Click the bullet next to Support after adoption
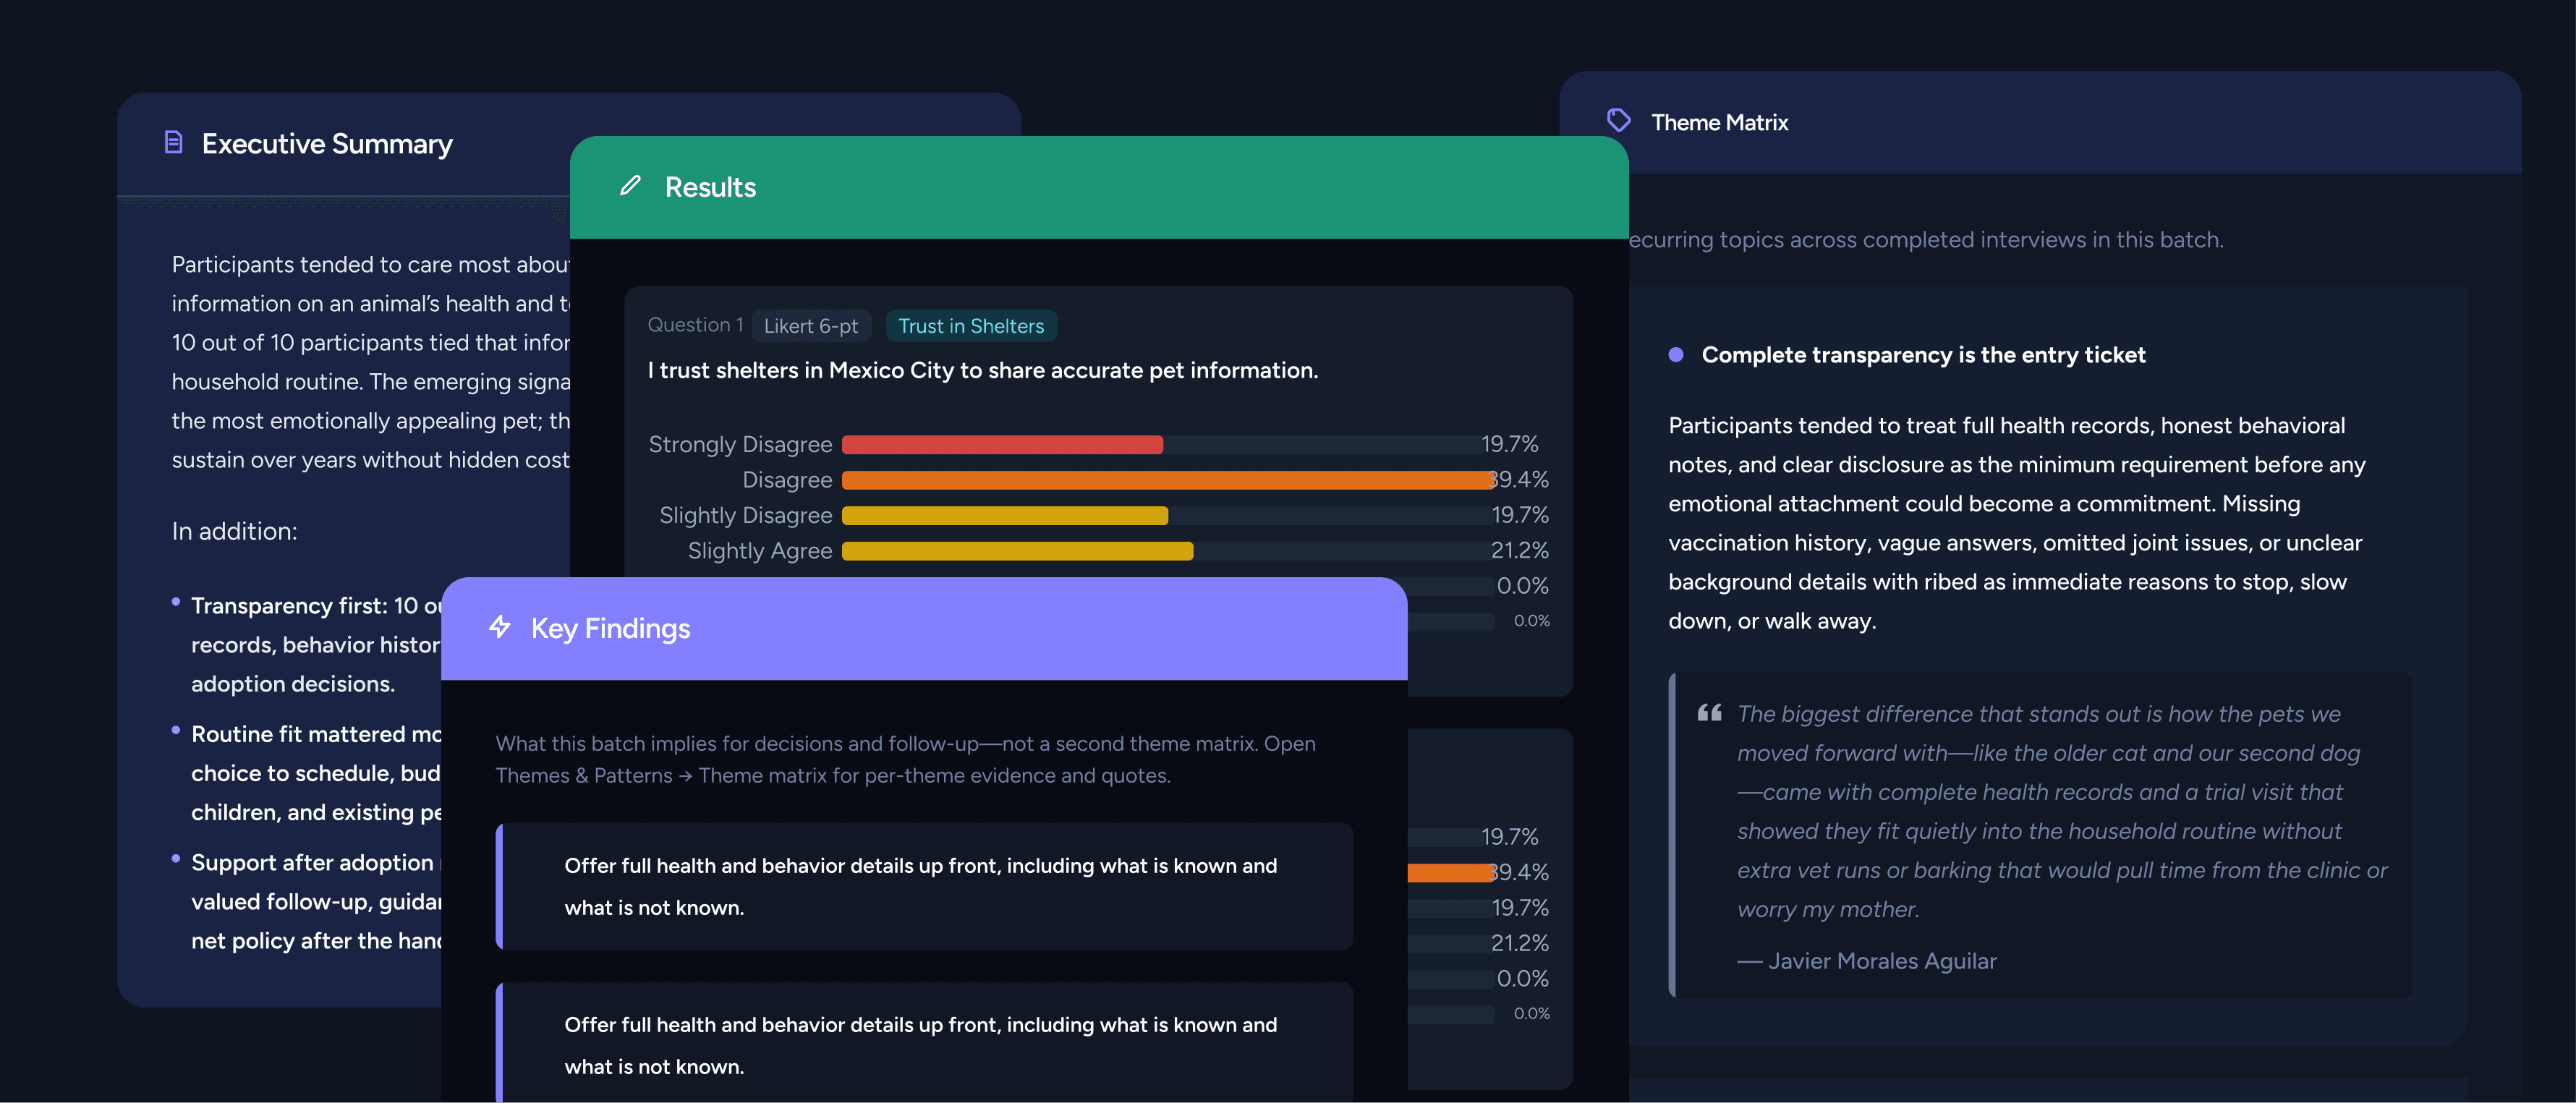Image resolution: width=2576 pixels, height=1103 pixels. [176, 859]
